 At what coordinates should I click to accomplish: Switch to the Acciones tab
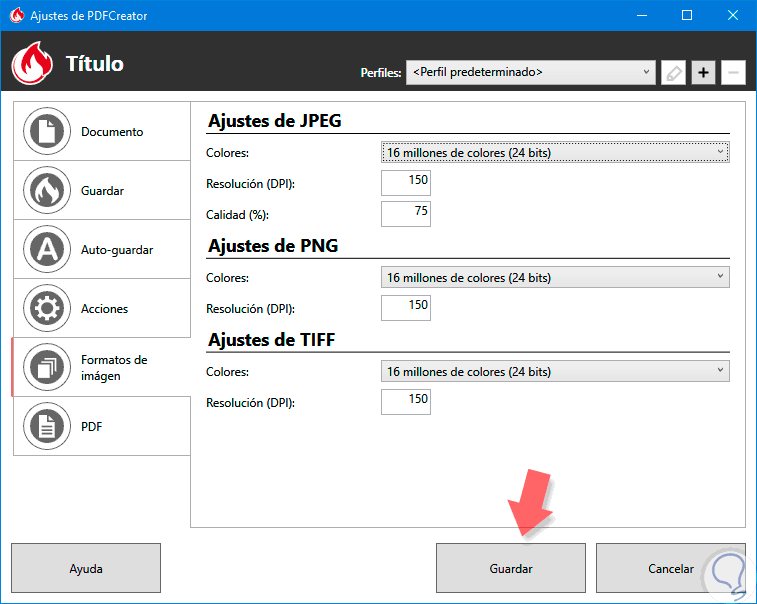pyautogui.click(x=102, y=308)
